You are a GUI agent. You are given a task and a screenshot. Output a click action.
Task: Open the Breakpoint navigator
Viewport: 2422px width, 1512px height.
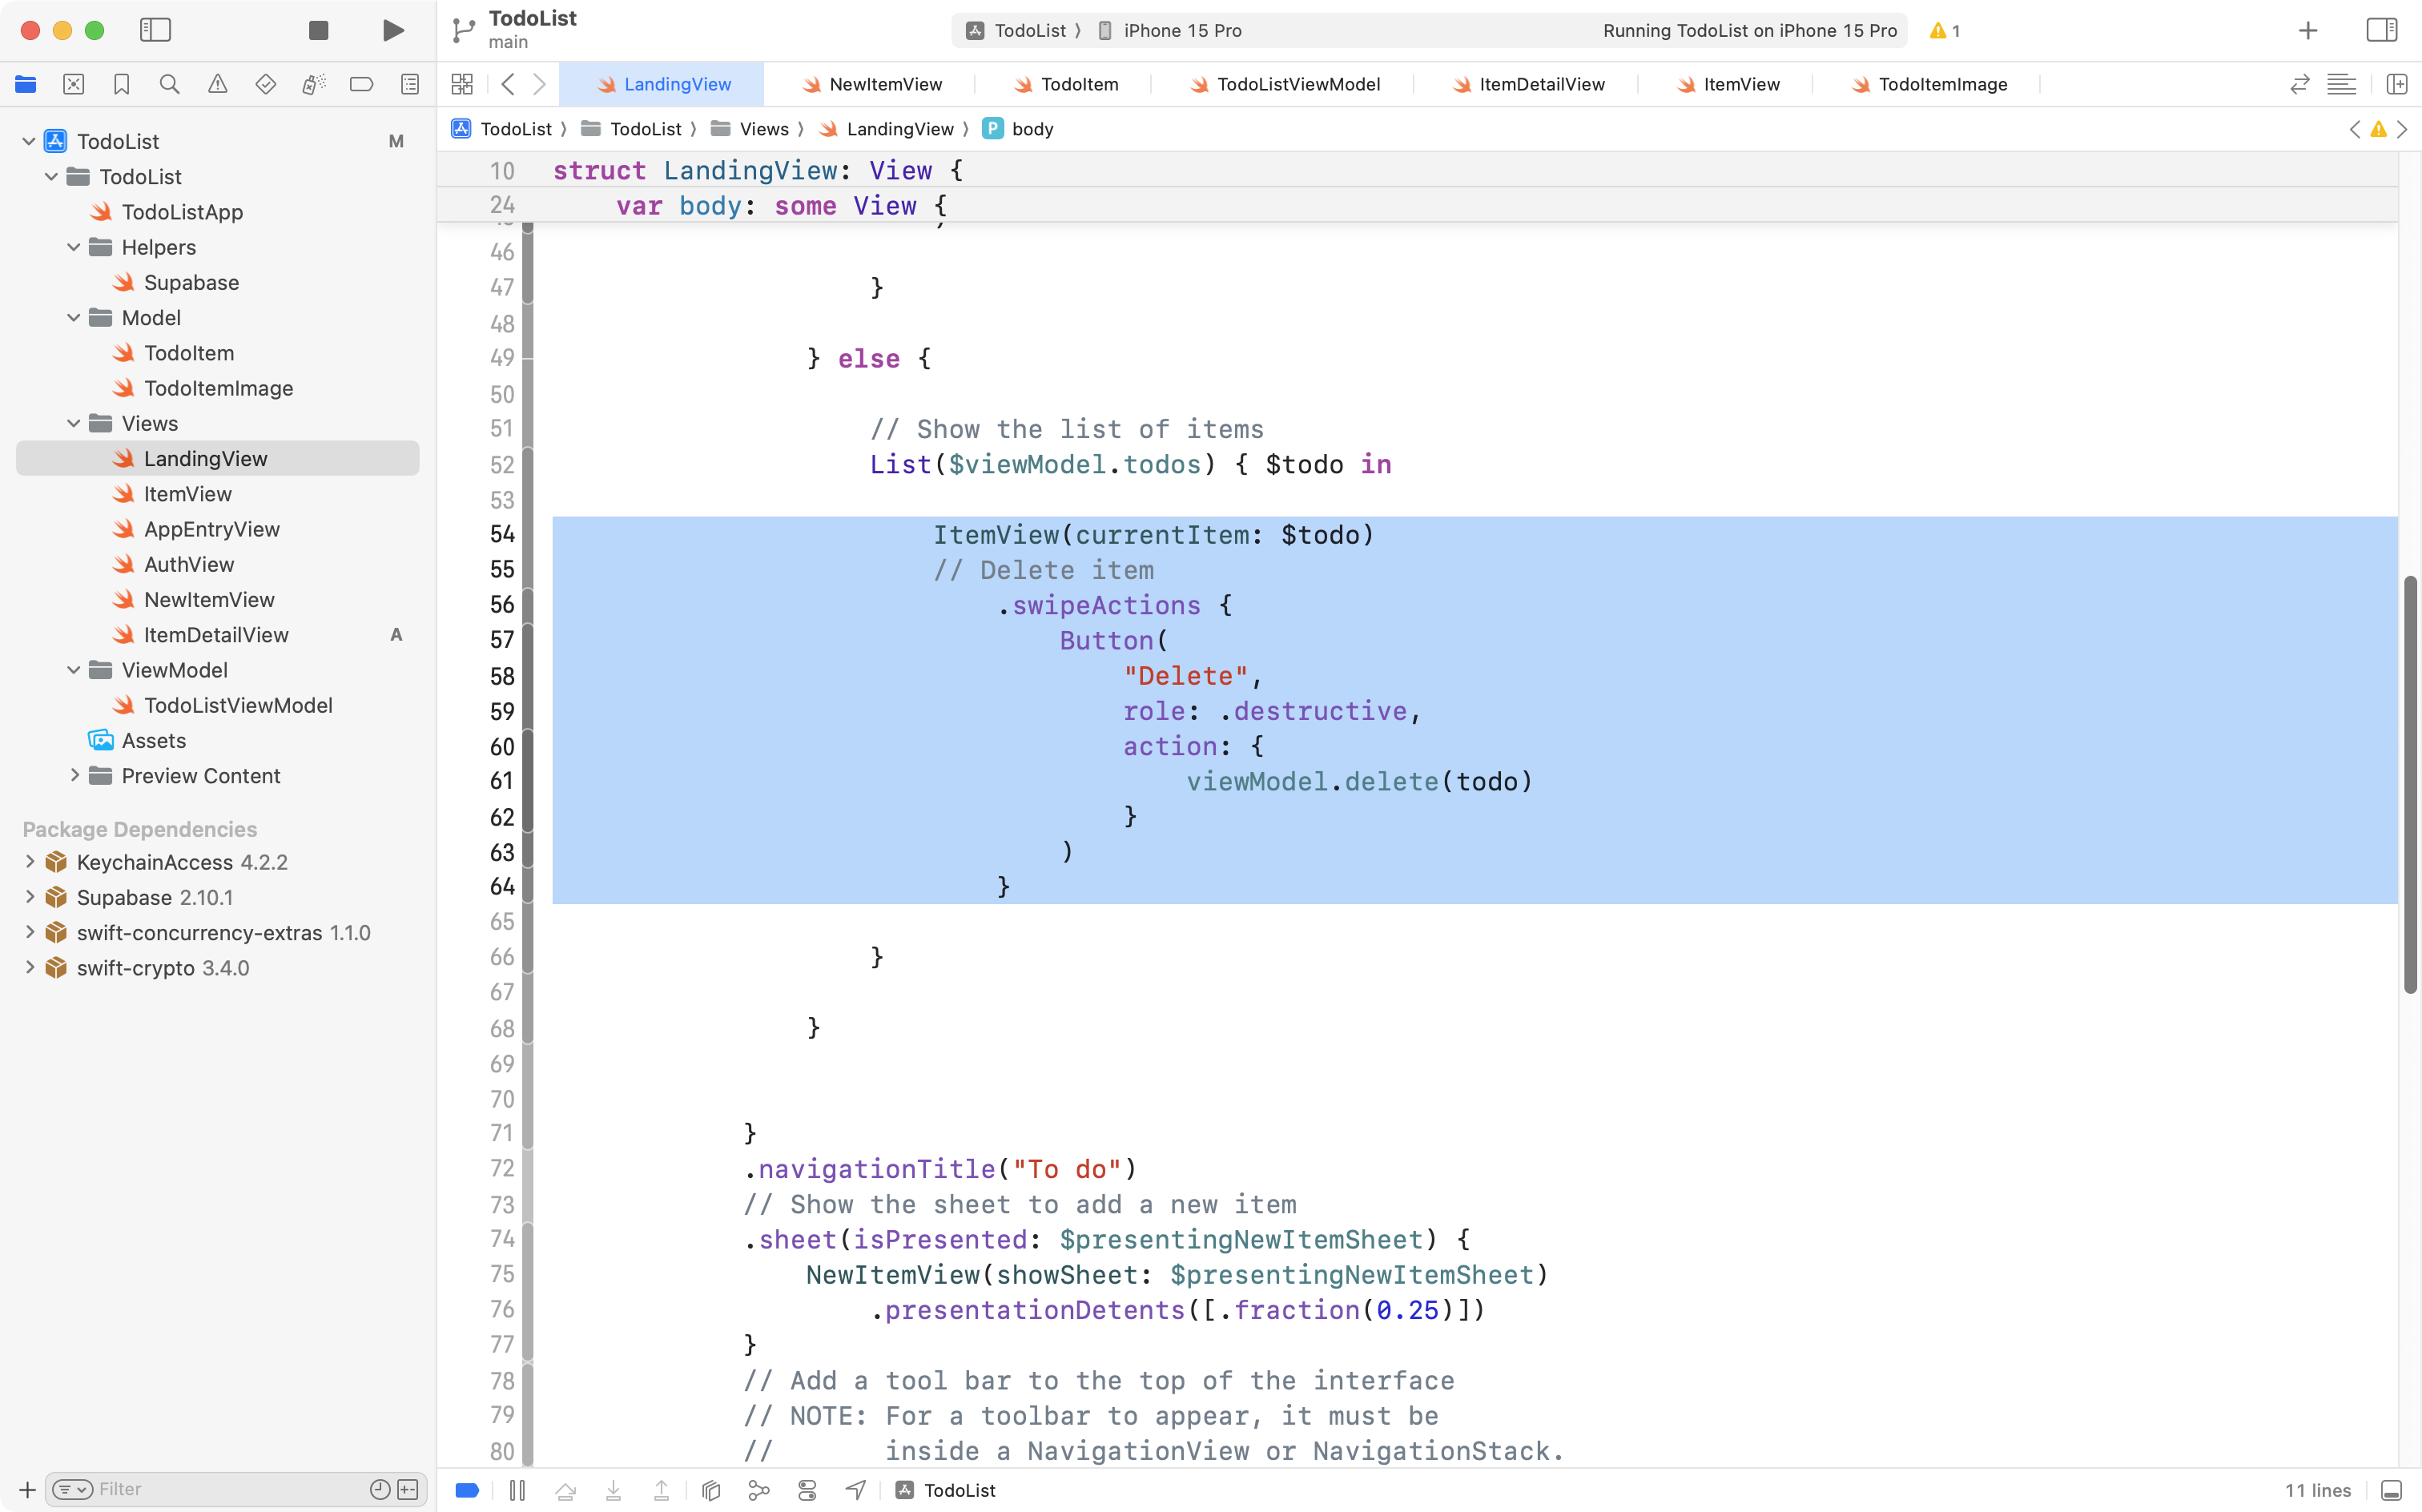(361, 84)
